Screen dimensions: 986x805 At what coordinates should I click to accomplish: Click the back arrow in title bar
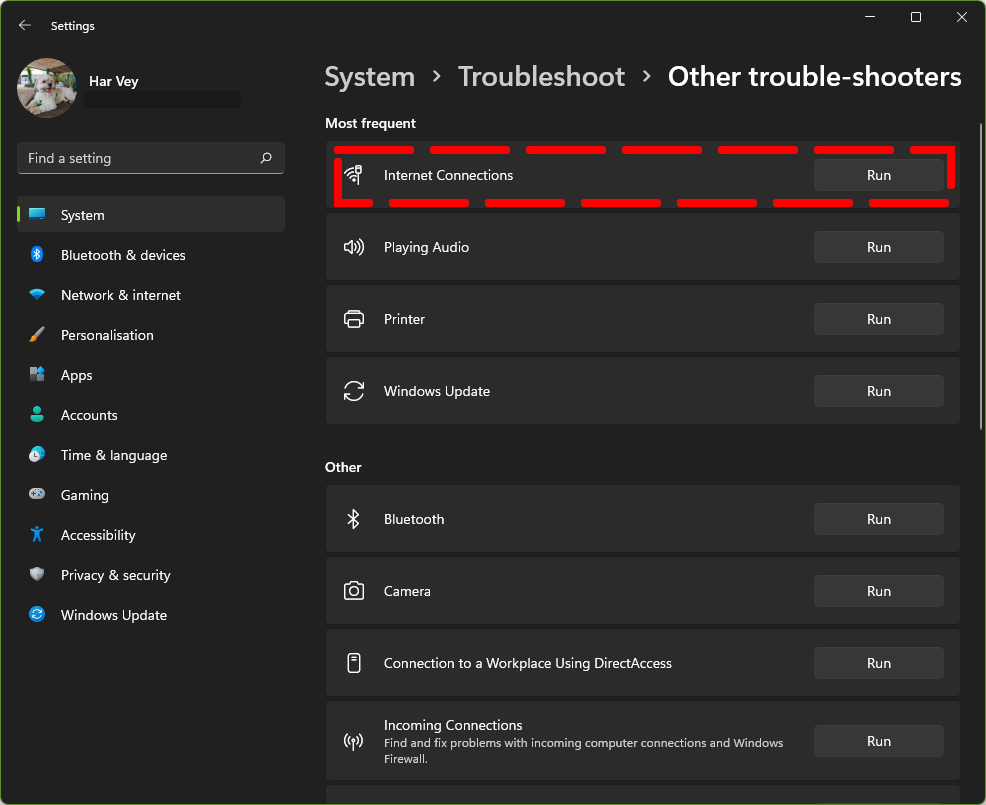[25, 25]
